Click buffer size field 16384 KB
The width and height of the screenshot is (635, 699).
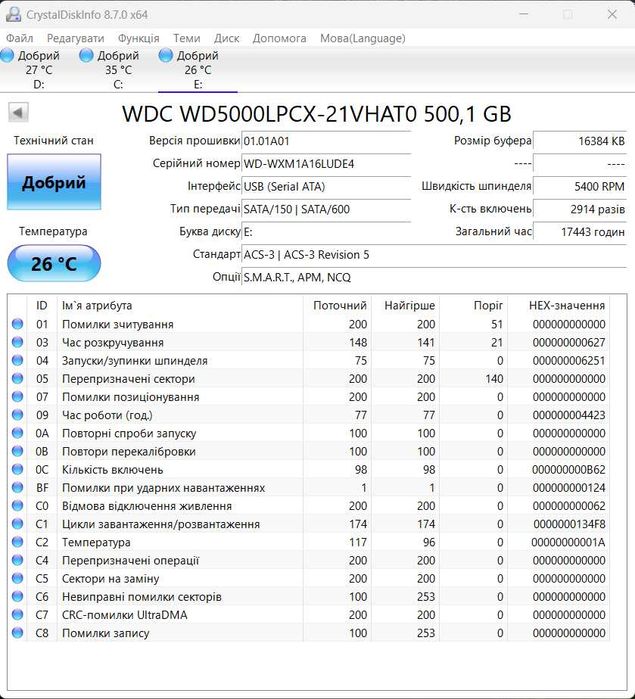[580, 141]
